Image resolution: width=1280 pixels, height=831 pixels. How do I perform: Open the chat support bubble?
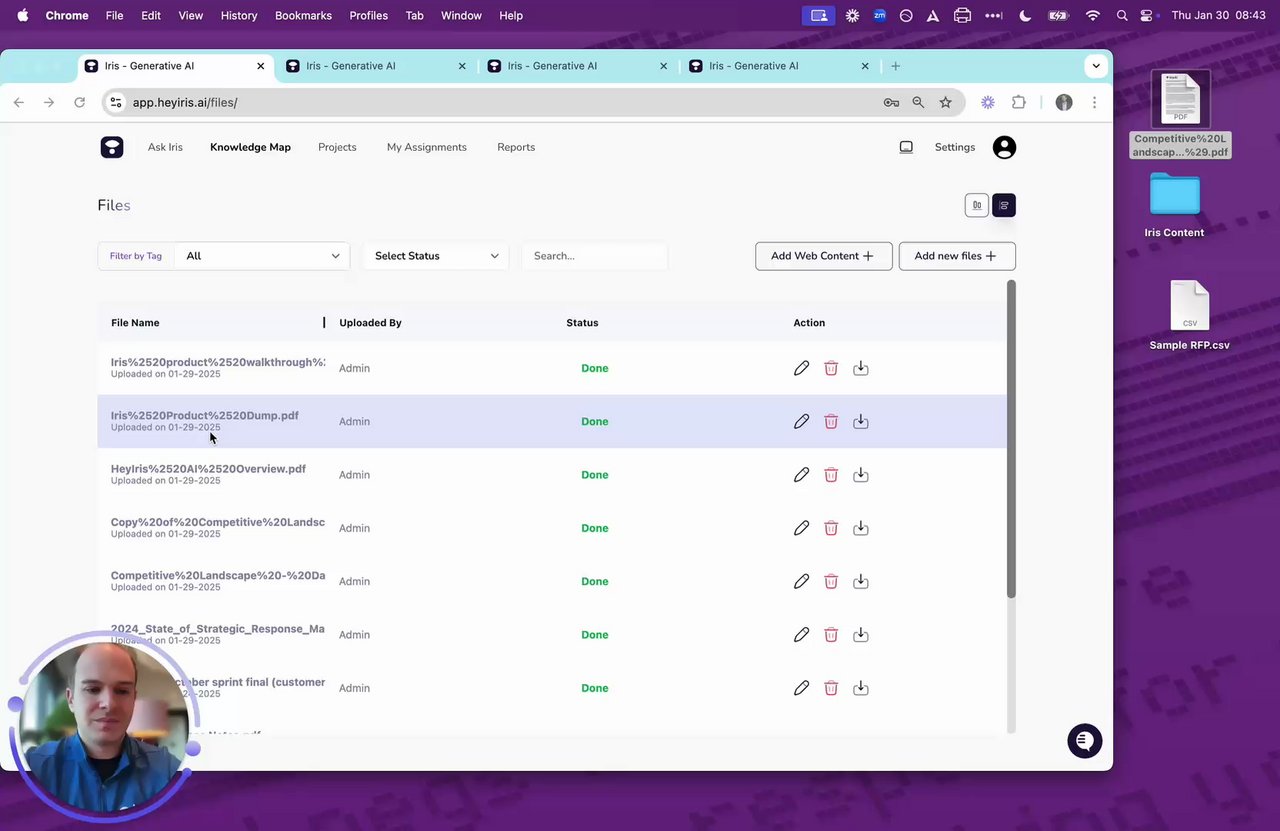point(1084,741)
